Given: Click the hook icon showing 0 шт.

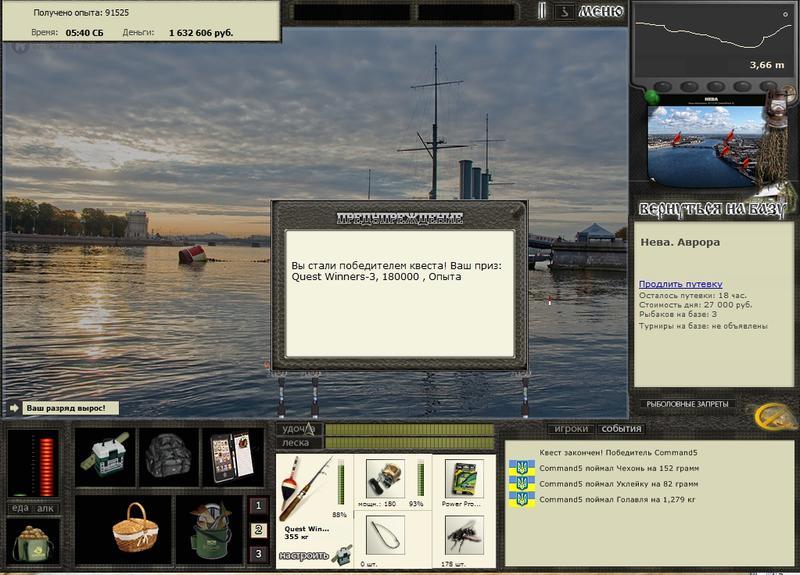Looking at the screenshot, I should [x=385, y=535].
